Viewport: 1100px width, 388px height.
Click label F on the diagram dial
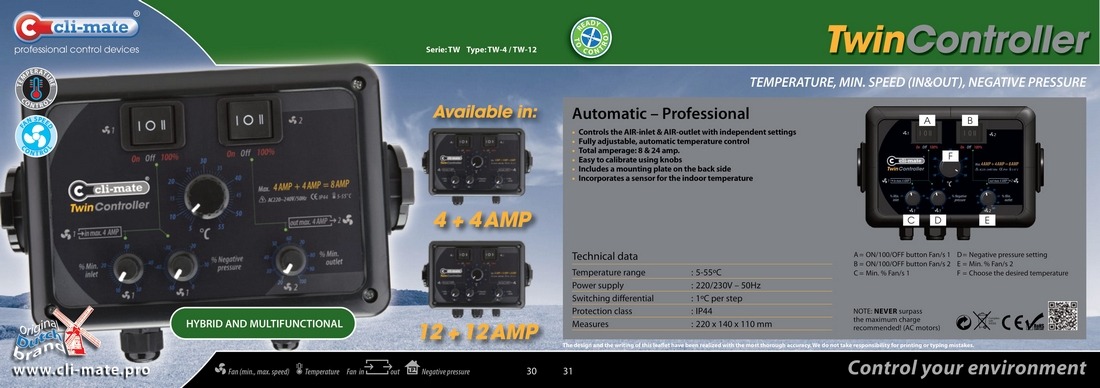(950, 156)
